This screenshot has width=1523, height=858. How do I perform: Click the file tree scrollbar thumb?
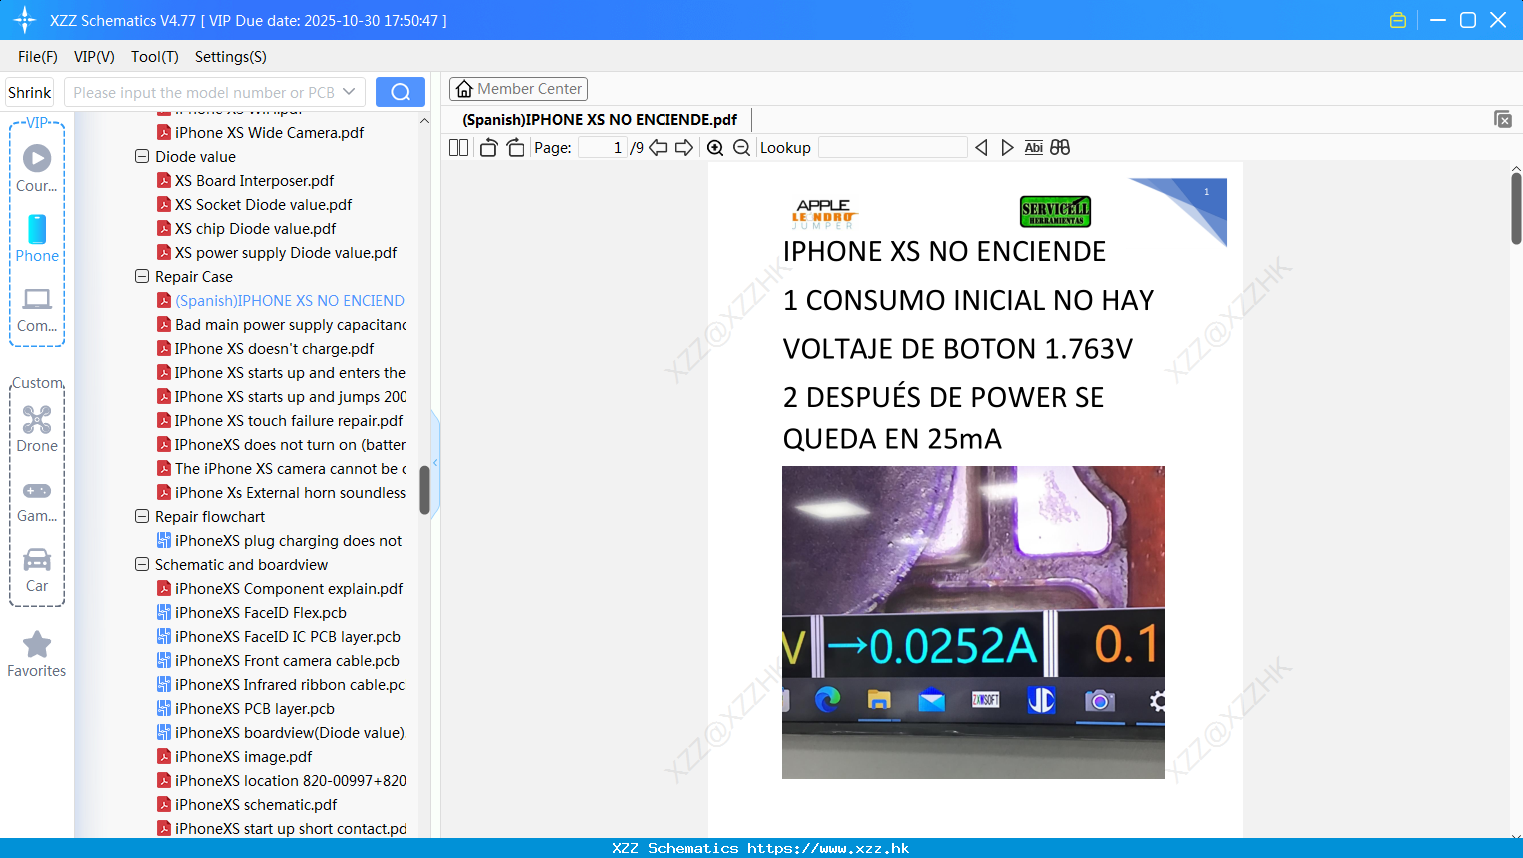pyautogui.click(x=424, y=490)
